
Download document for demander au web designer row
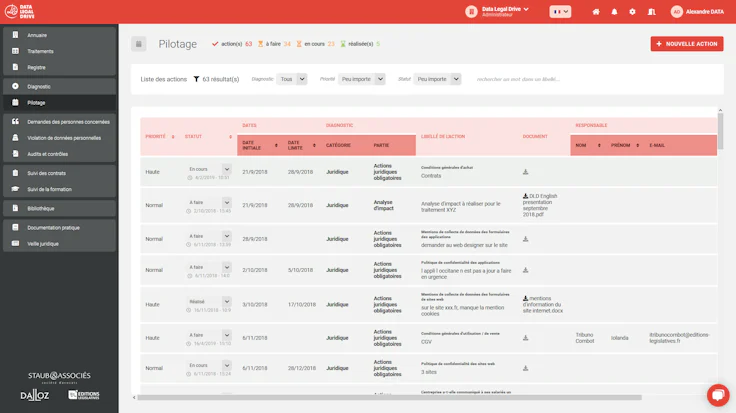pos(525,239)
